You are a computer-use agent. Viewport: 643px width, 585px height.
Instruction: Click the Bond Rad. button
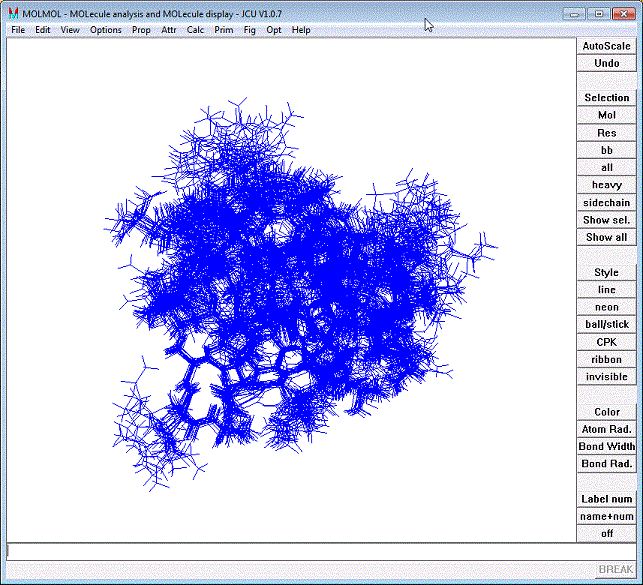pos(607,464)
